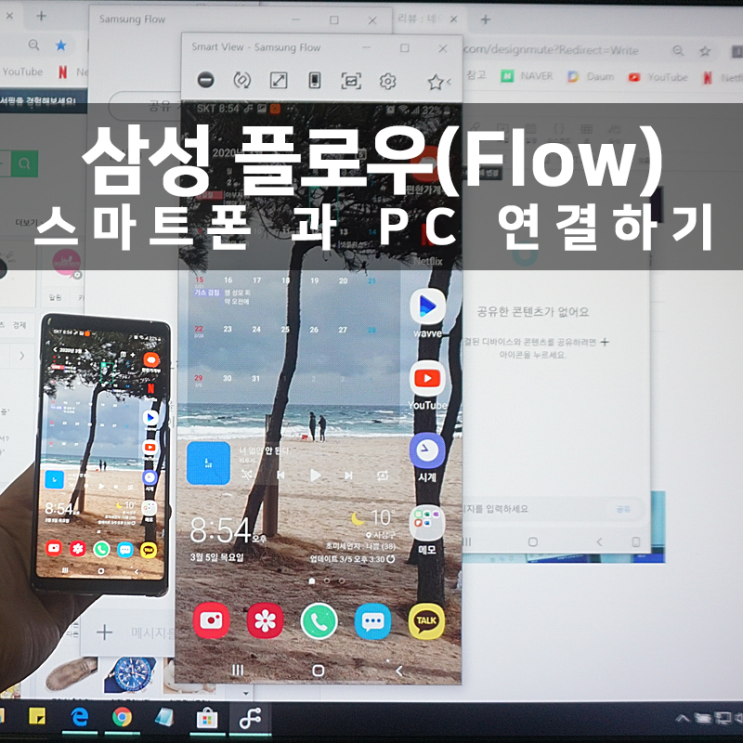This screenshot has width=743, height=743.
Task: Launch the Gallery flower app in the dock
Action: click(265, 621)
